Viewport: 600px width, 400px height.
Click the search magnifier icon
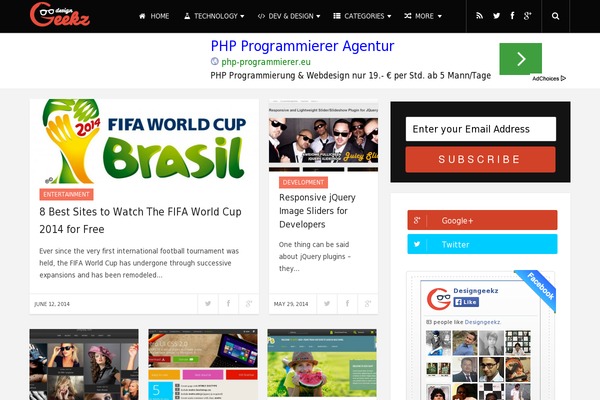pos(555,16)
